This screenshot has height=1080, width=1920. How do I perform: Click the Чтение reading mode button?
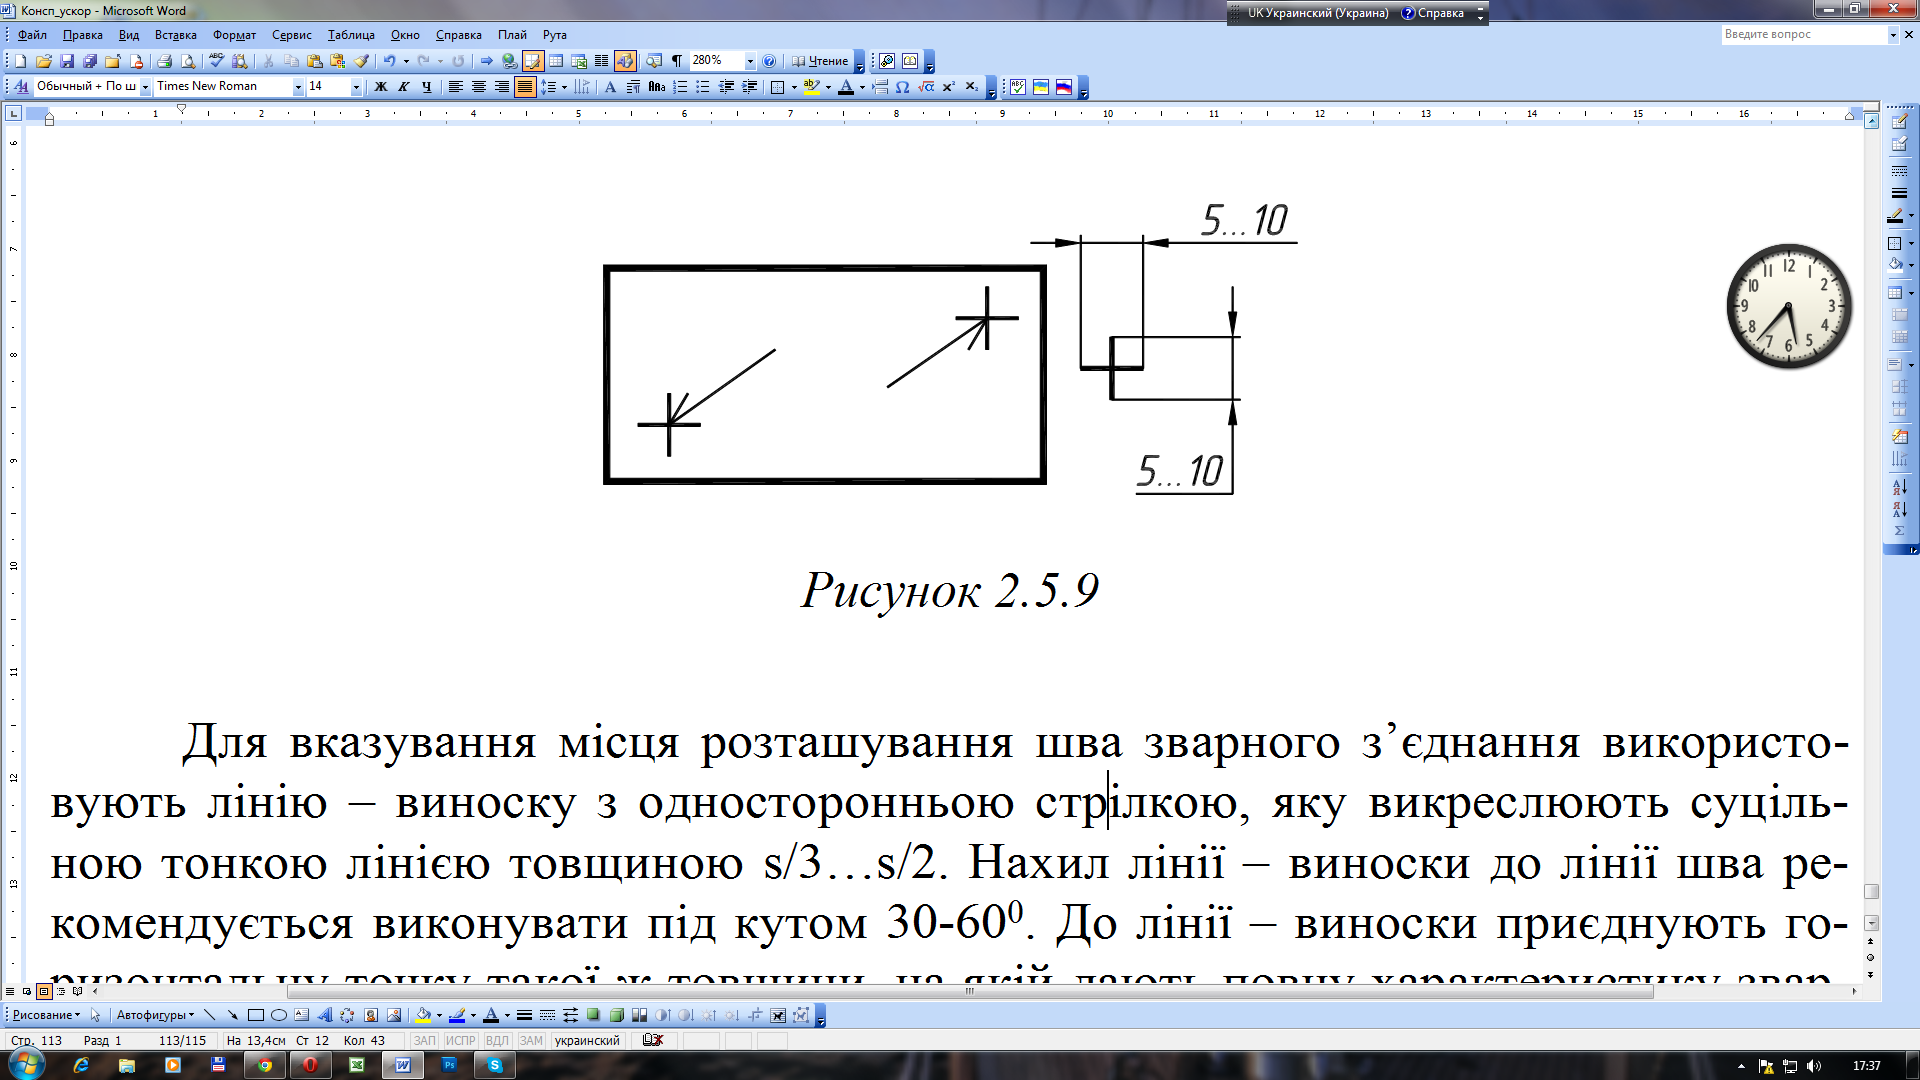[x=820, y=61]
